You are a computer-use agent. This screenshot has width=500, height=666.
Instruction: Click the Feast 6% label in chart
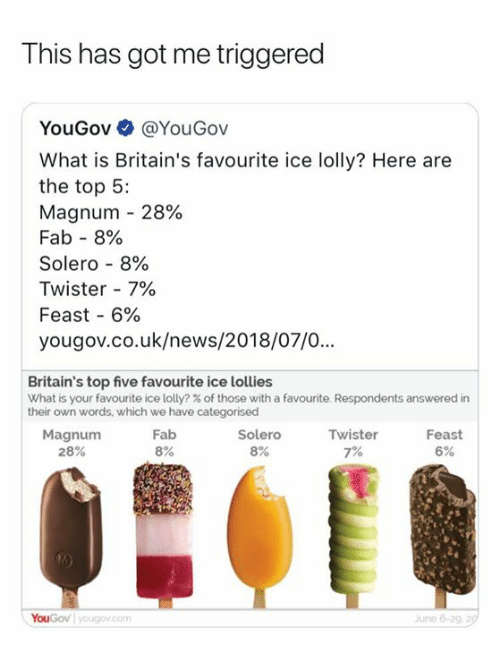444,443
